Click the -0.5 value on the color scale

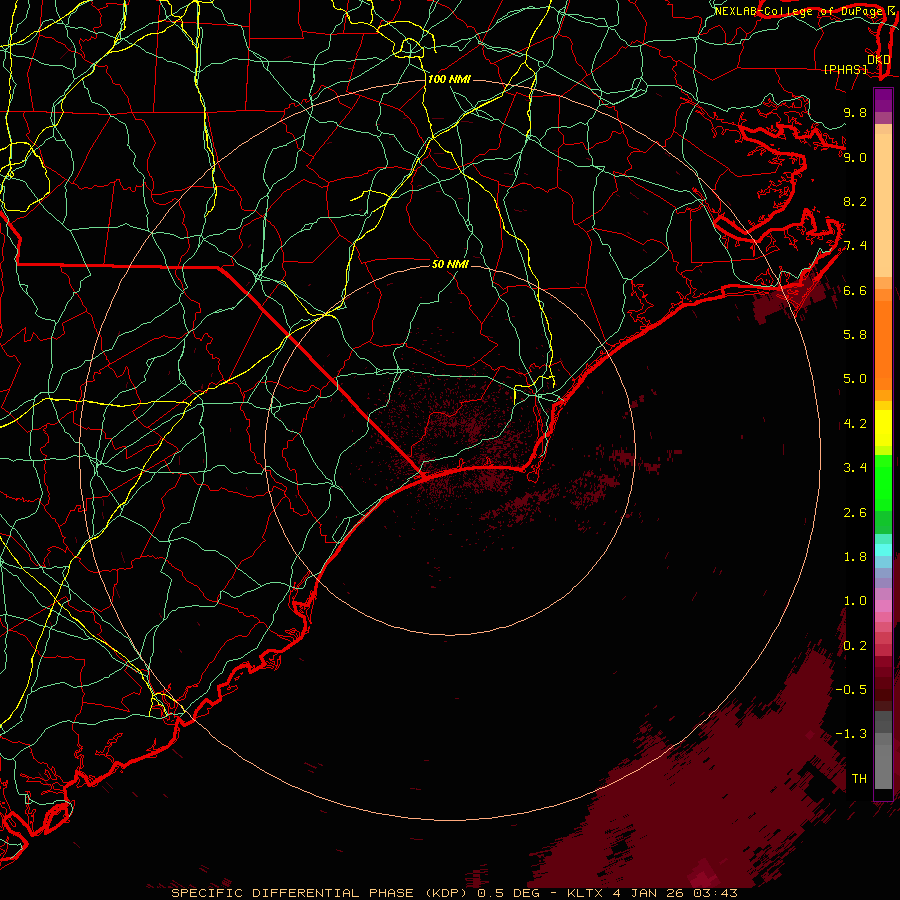tap(852, 690)
